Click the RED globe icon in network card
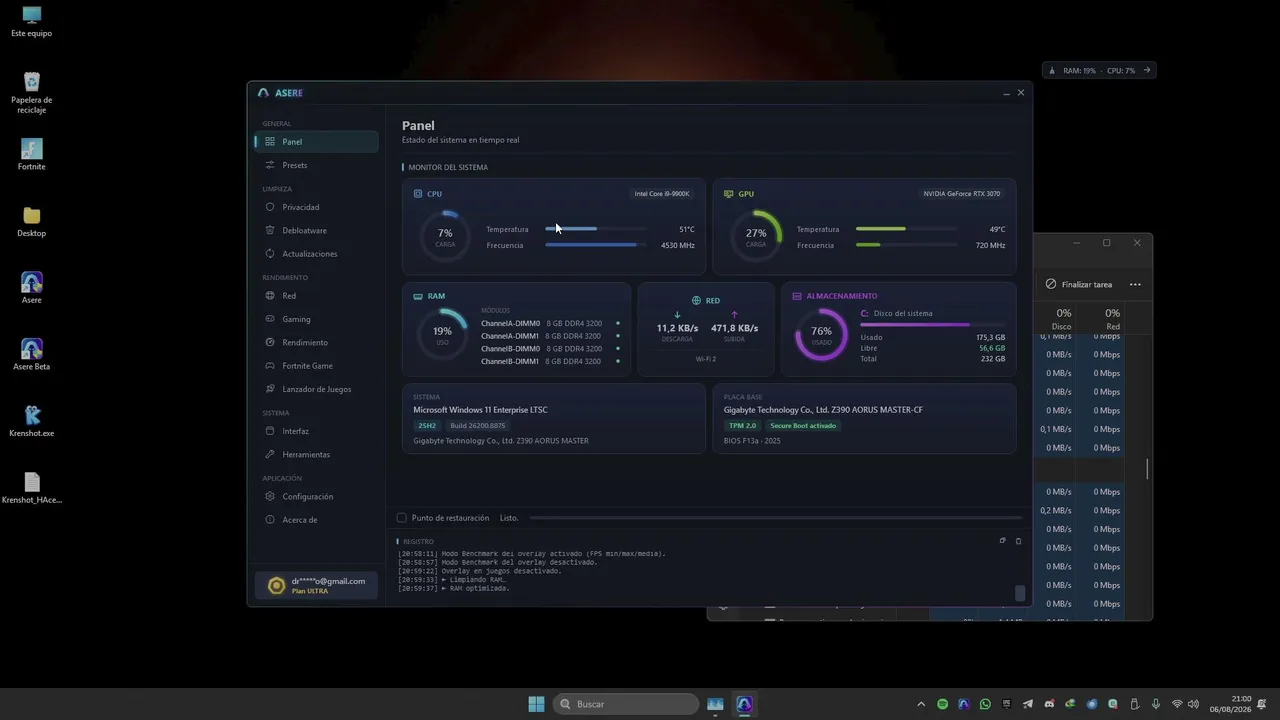The width and height of the screenshot is (1280, 720). [696, 300]
